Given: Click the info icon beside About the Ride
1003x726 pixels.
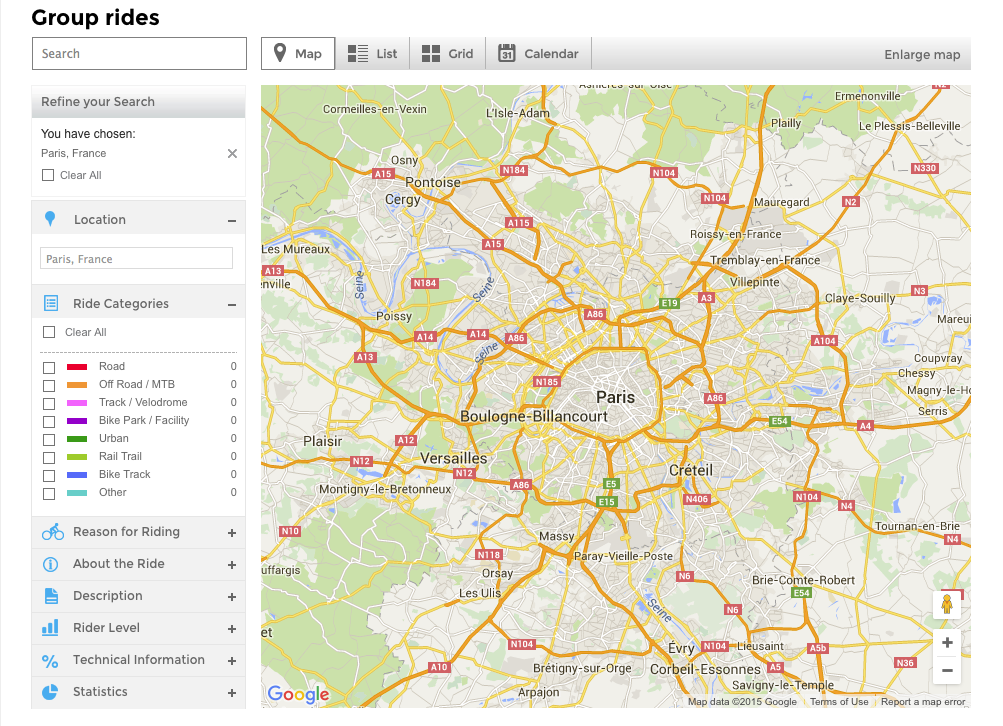Looking at the screenshot, I should (51, 564).
